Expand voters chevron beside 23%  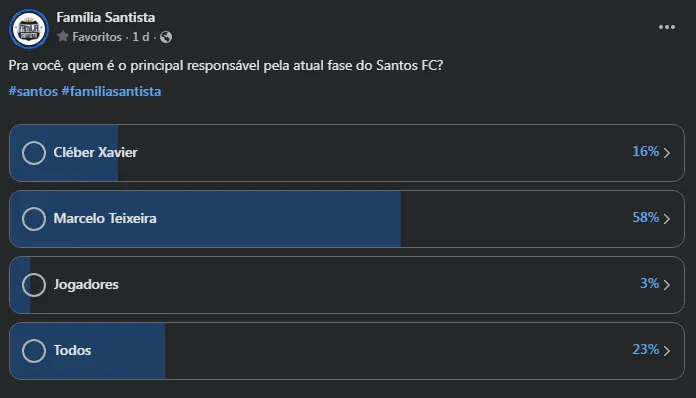[667, 351]
